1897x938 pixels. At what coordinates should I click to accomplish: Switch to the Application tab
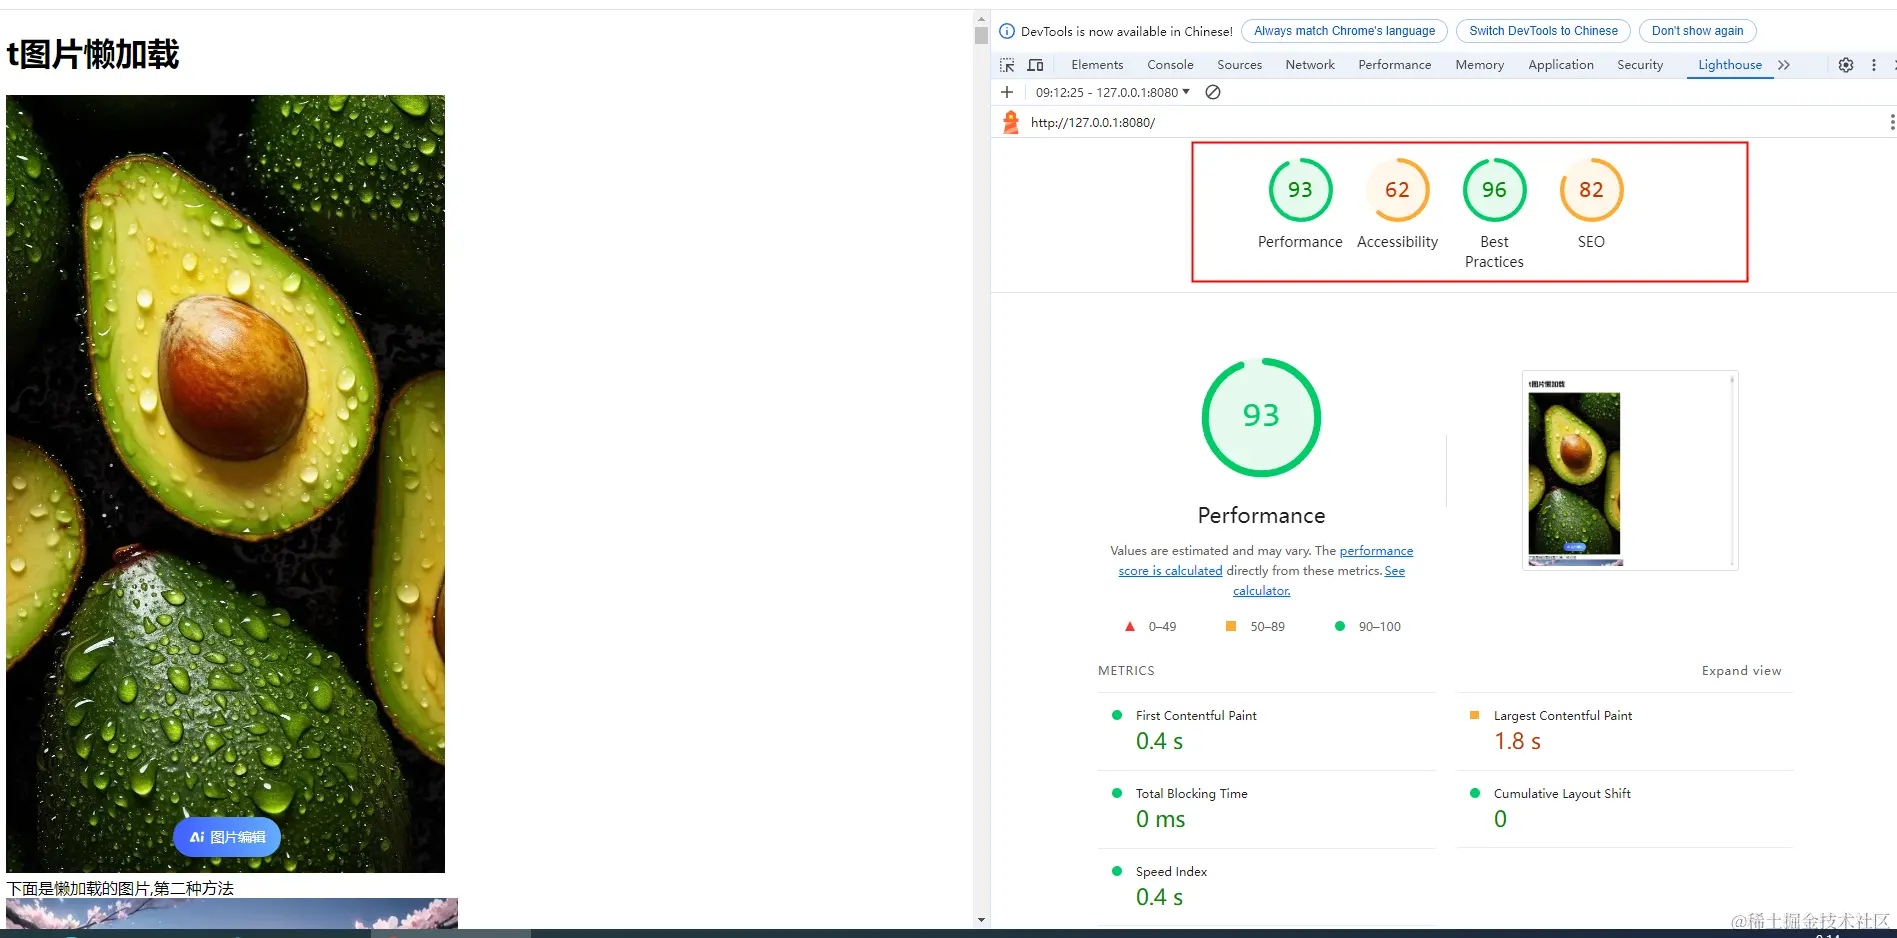(1560, 65)
